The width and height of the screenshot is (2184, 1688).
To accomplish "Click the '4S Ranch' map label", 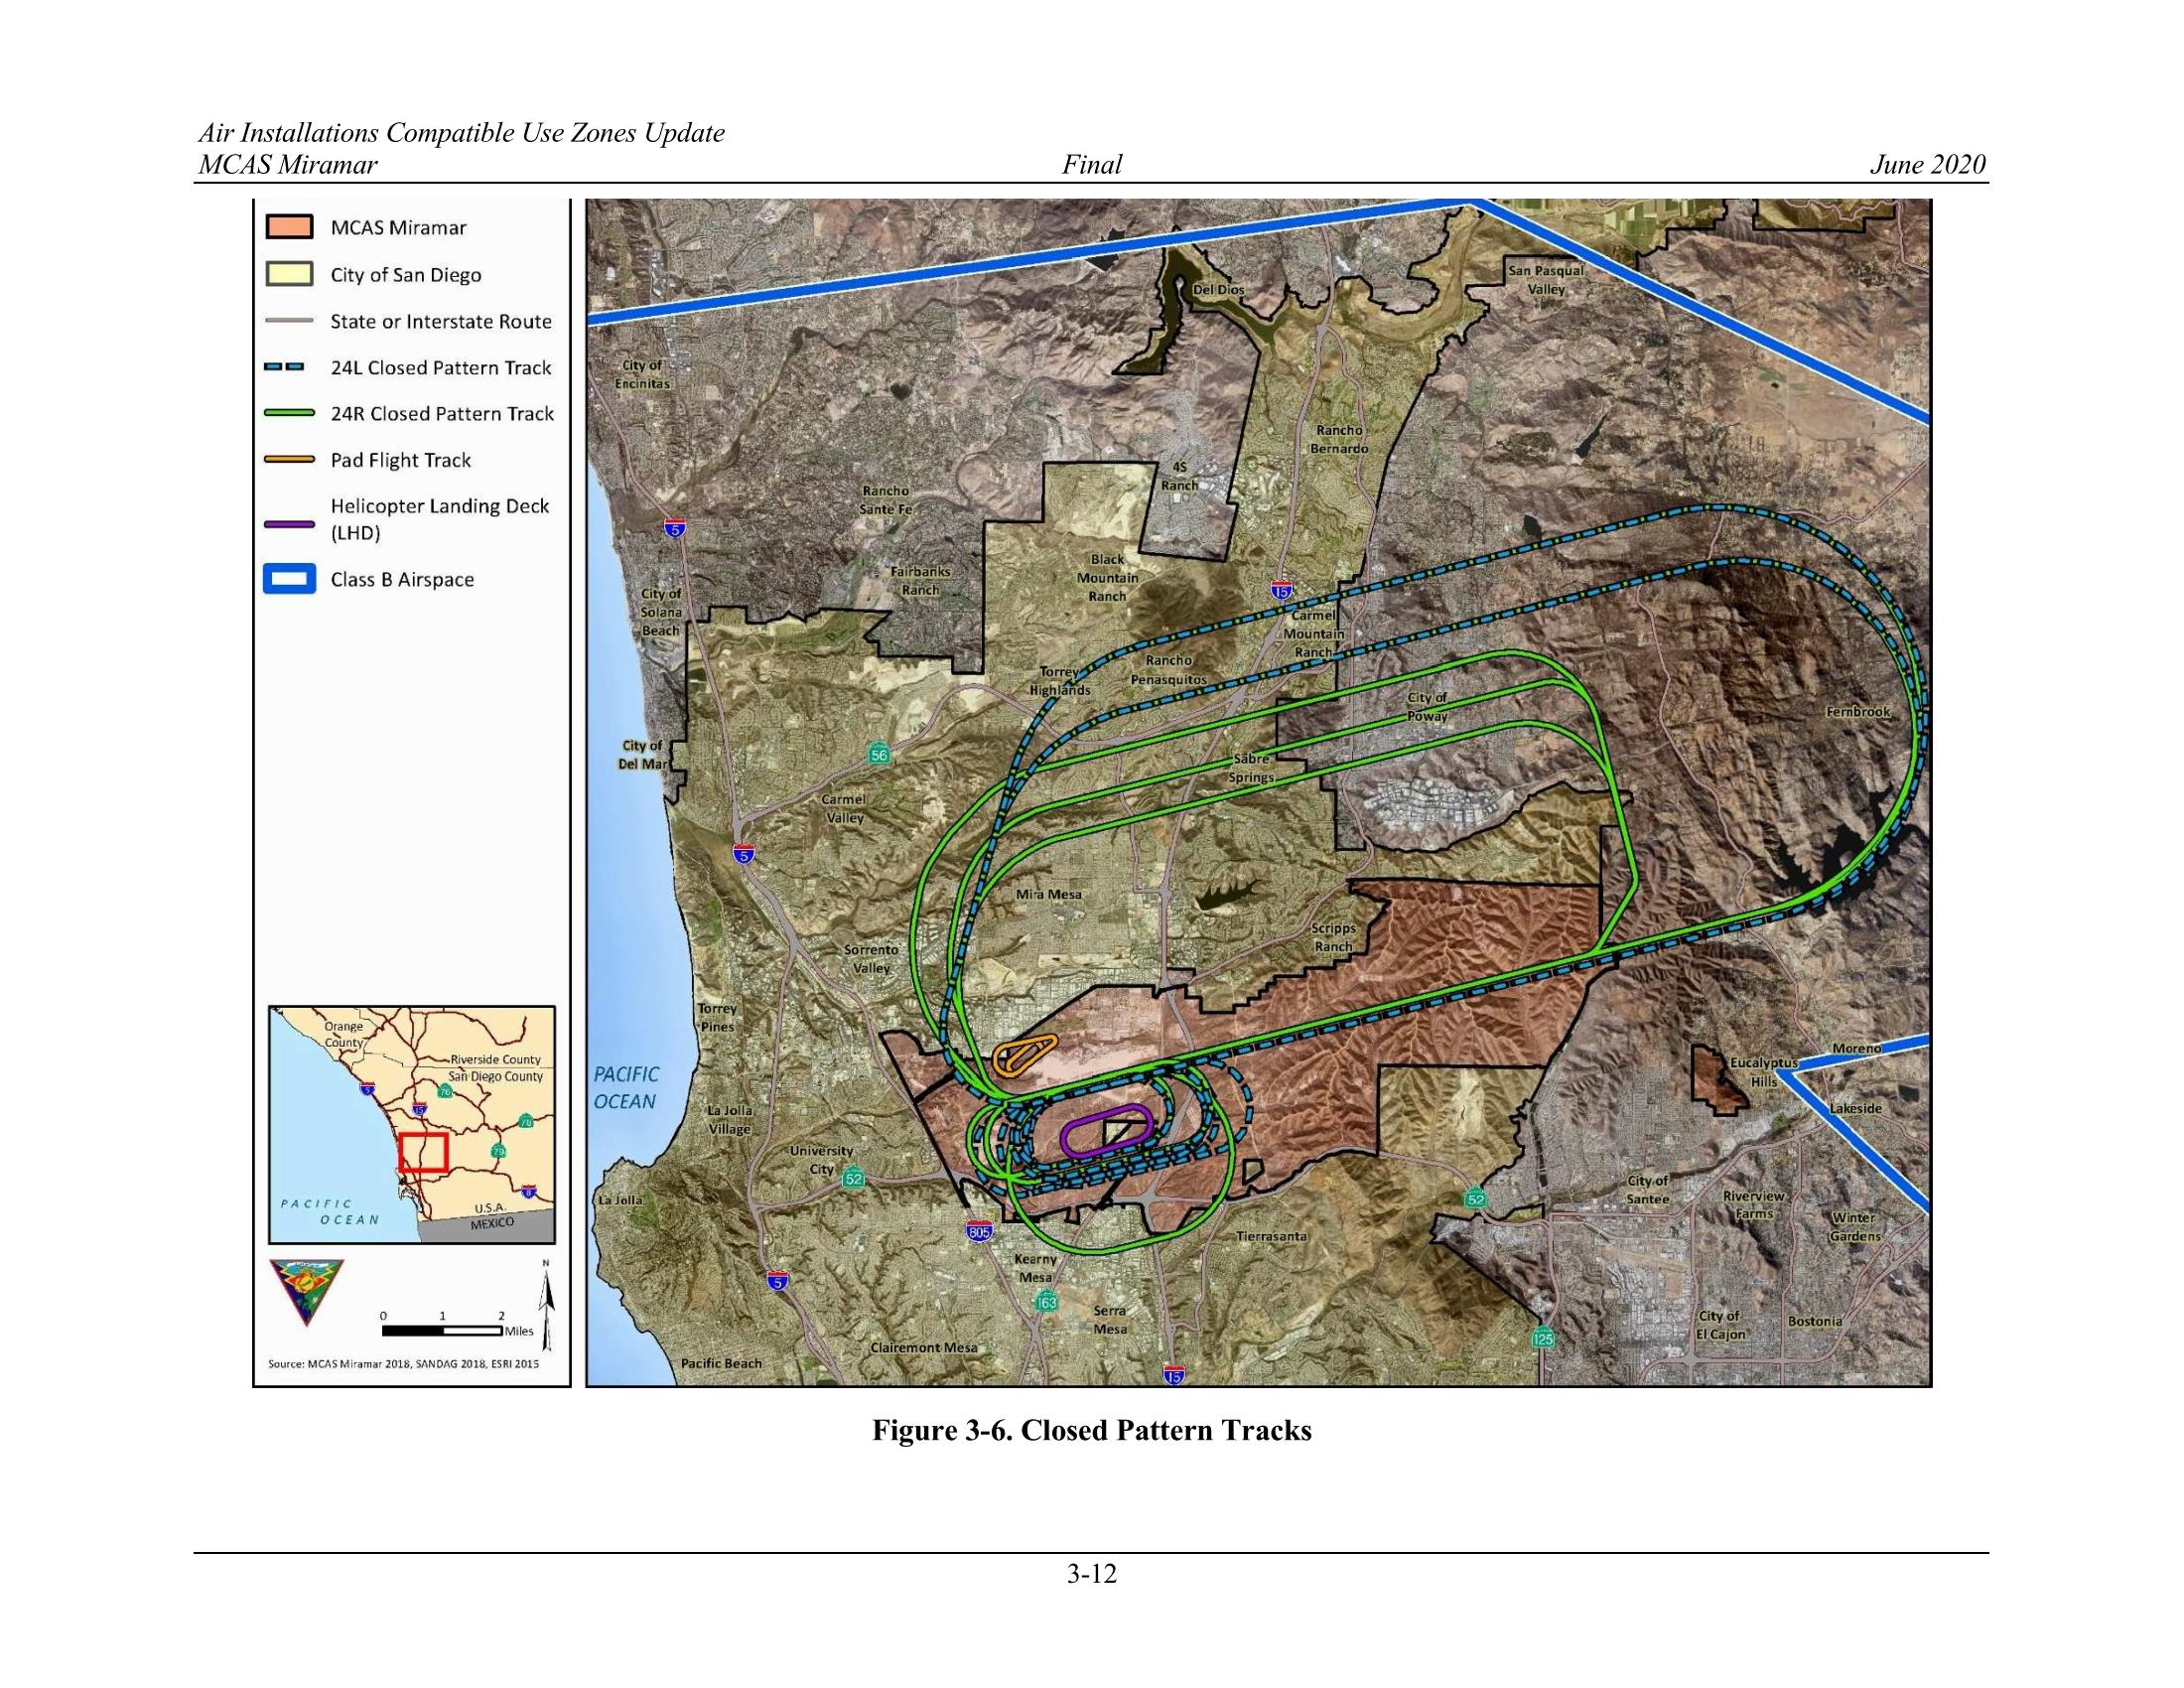I will pyautogui.click(x=1179, y=476).
